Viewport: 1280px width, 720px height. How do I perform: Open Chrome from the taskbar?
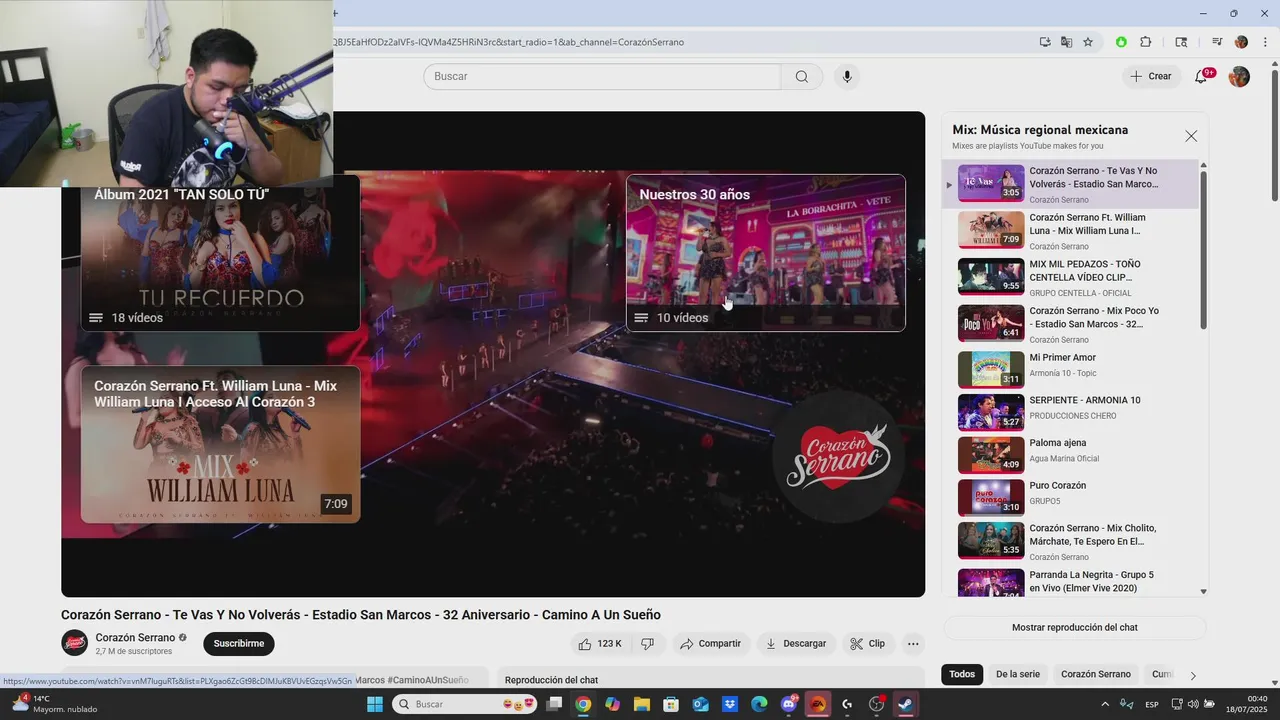point(583,704)
